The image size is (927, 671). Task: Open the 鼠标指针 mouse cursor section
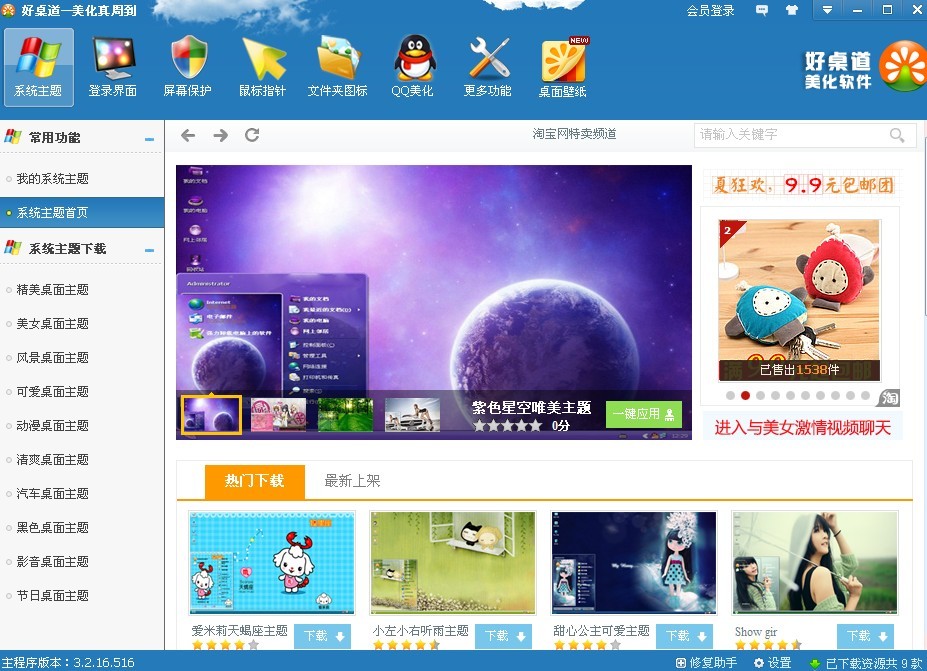[263, 66]
